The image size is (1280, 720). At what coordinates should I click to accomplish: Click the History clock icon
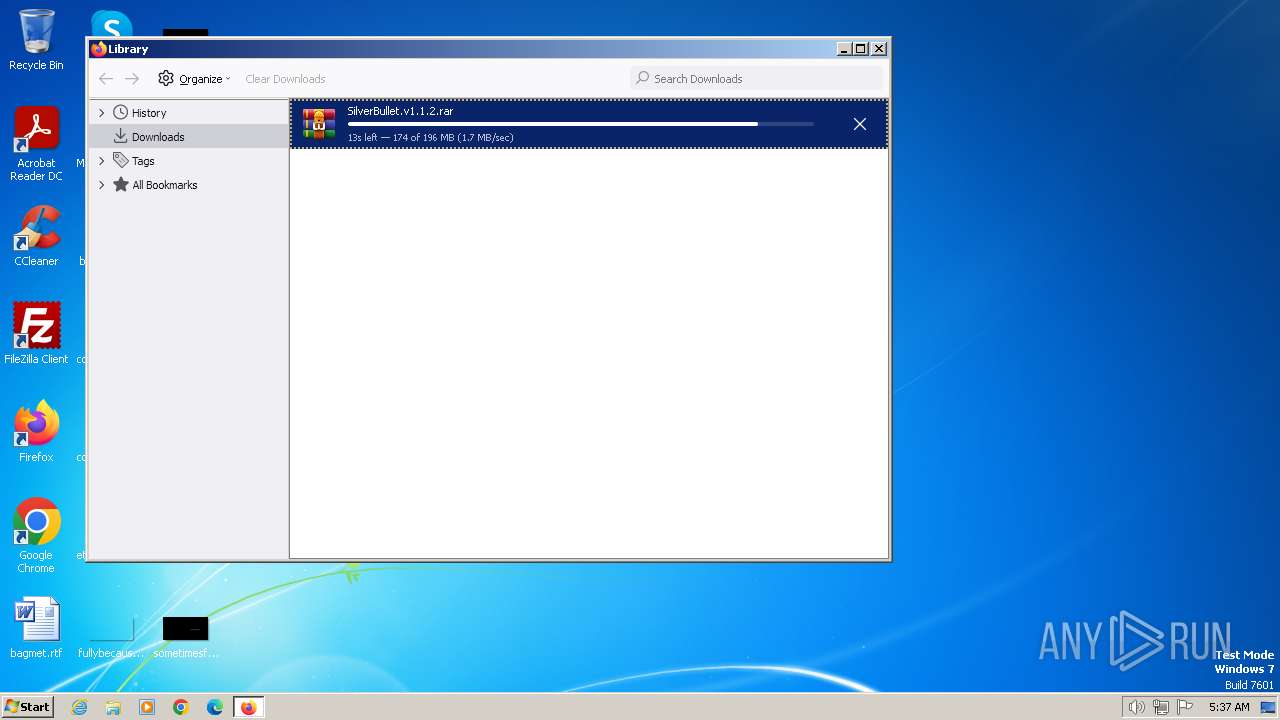(121, 113)
